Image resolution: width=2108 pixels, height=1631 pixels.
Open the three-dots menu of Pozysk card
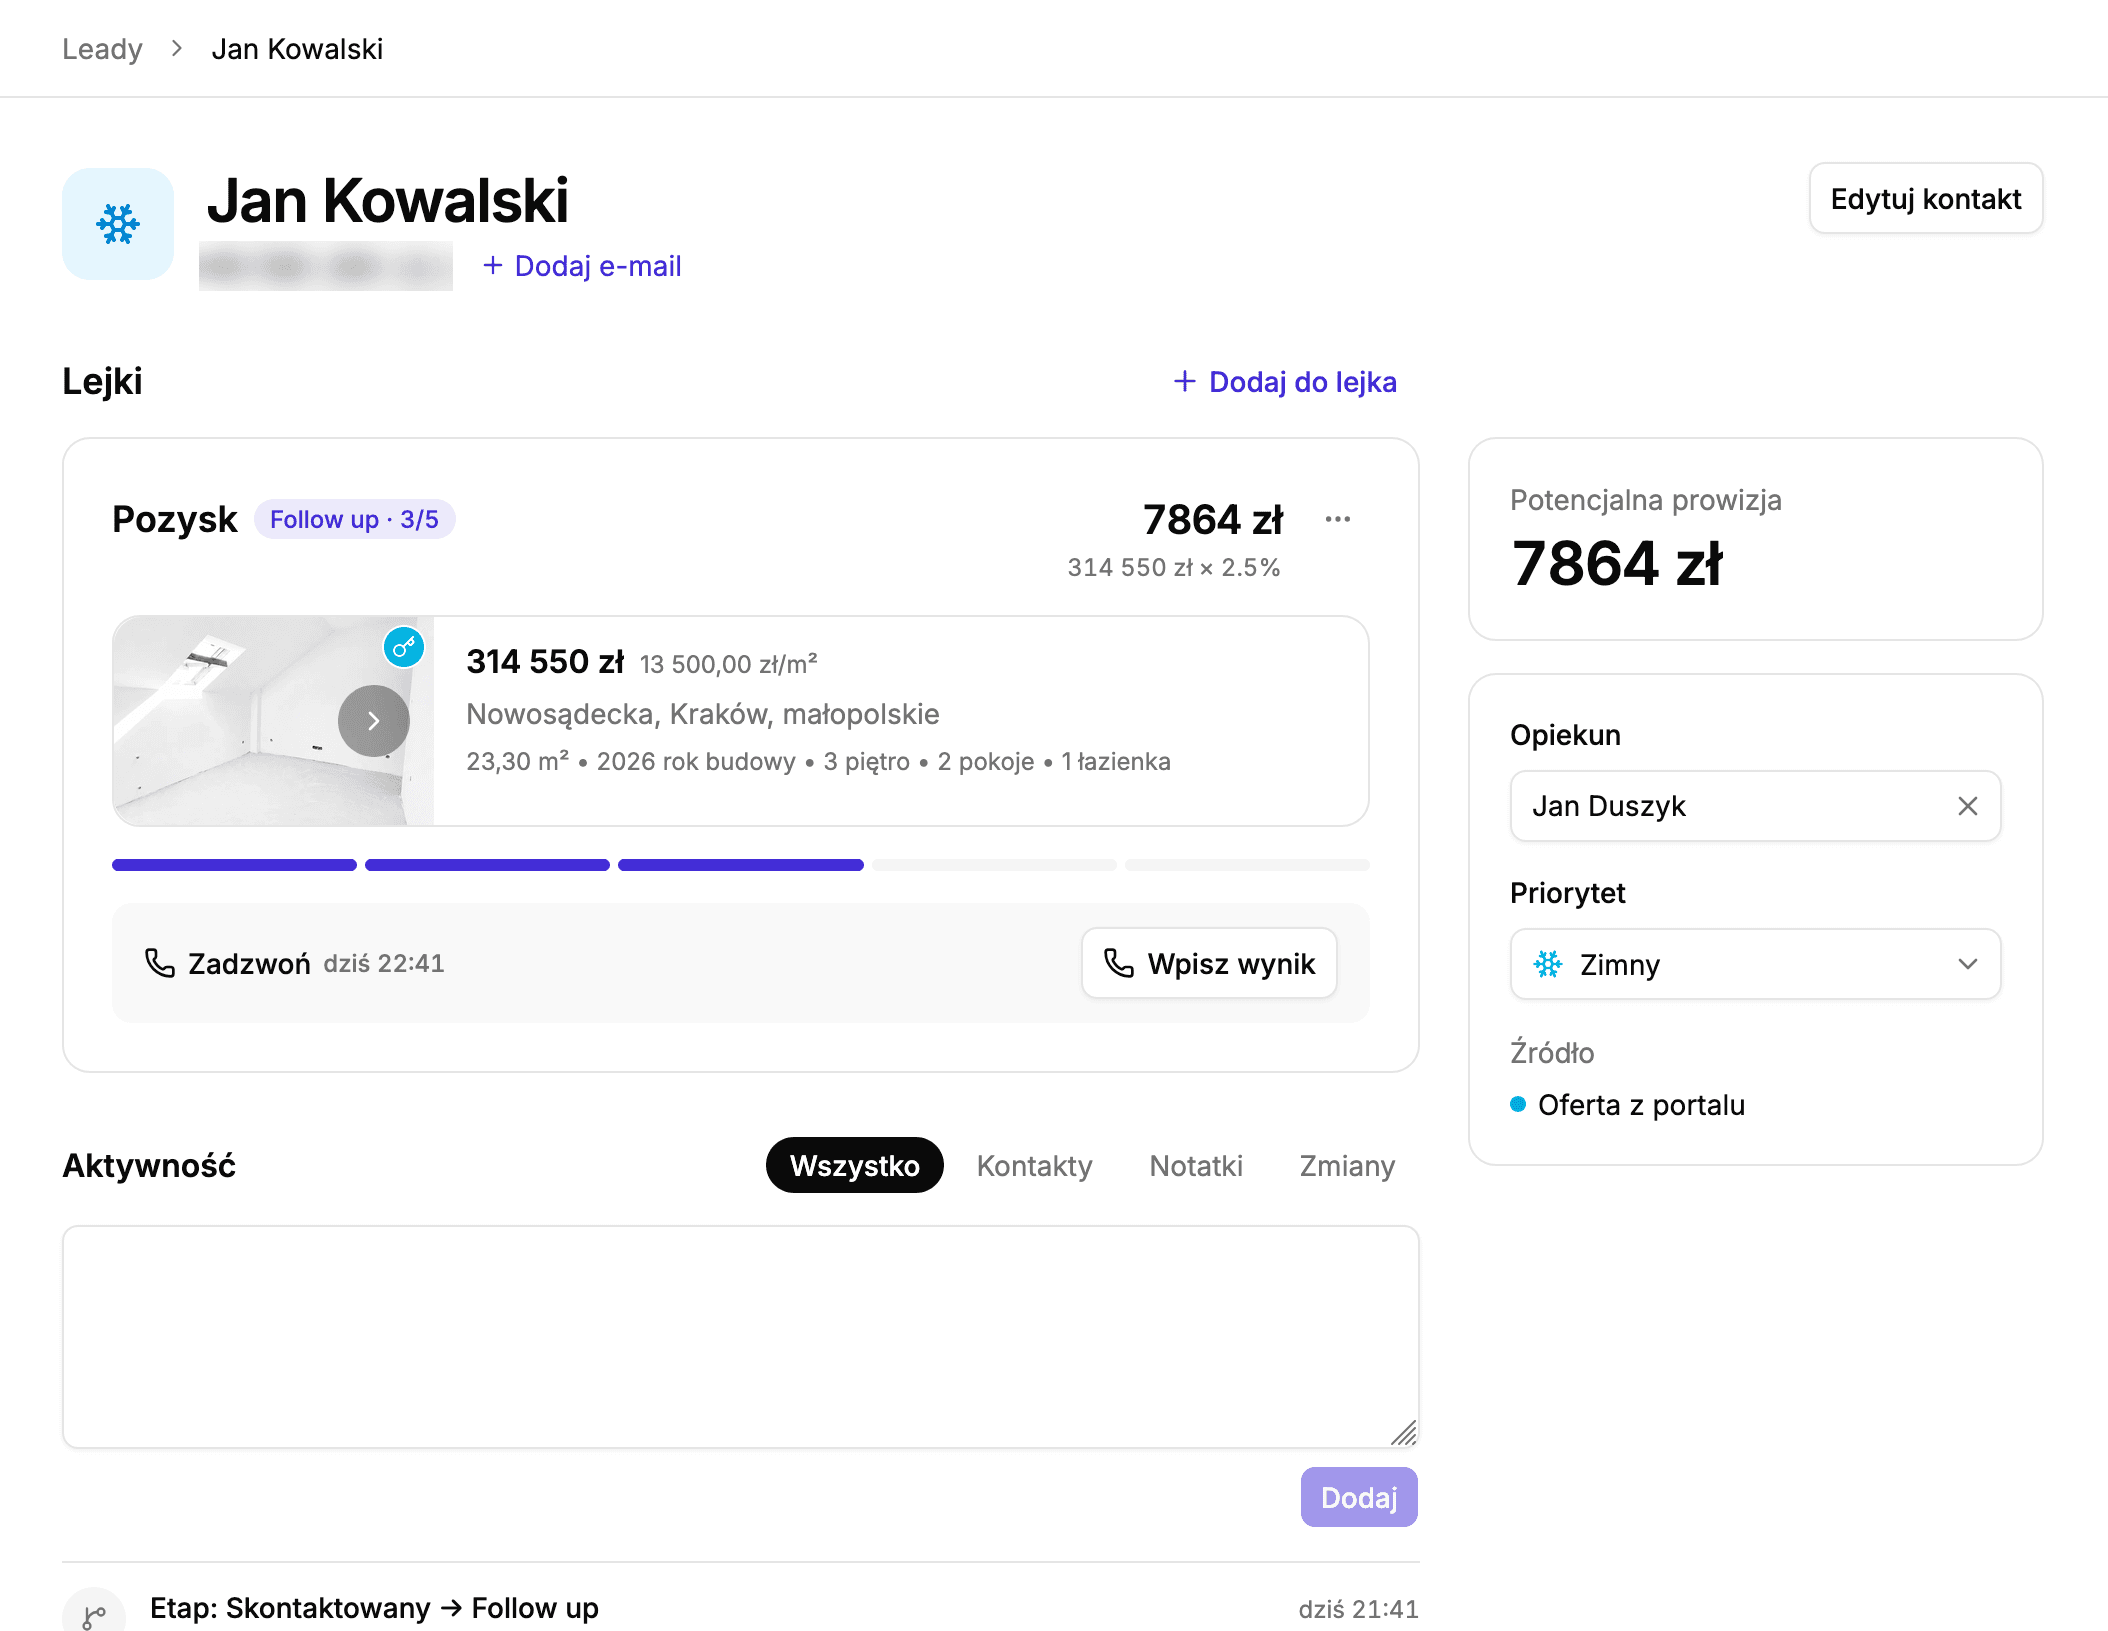[x=1337, y=519]
